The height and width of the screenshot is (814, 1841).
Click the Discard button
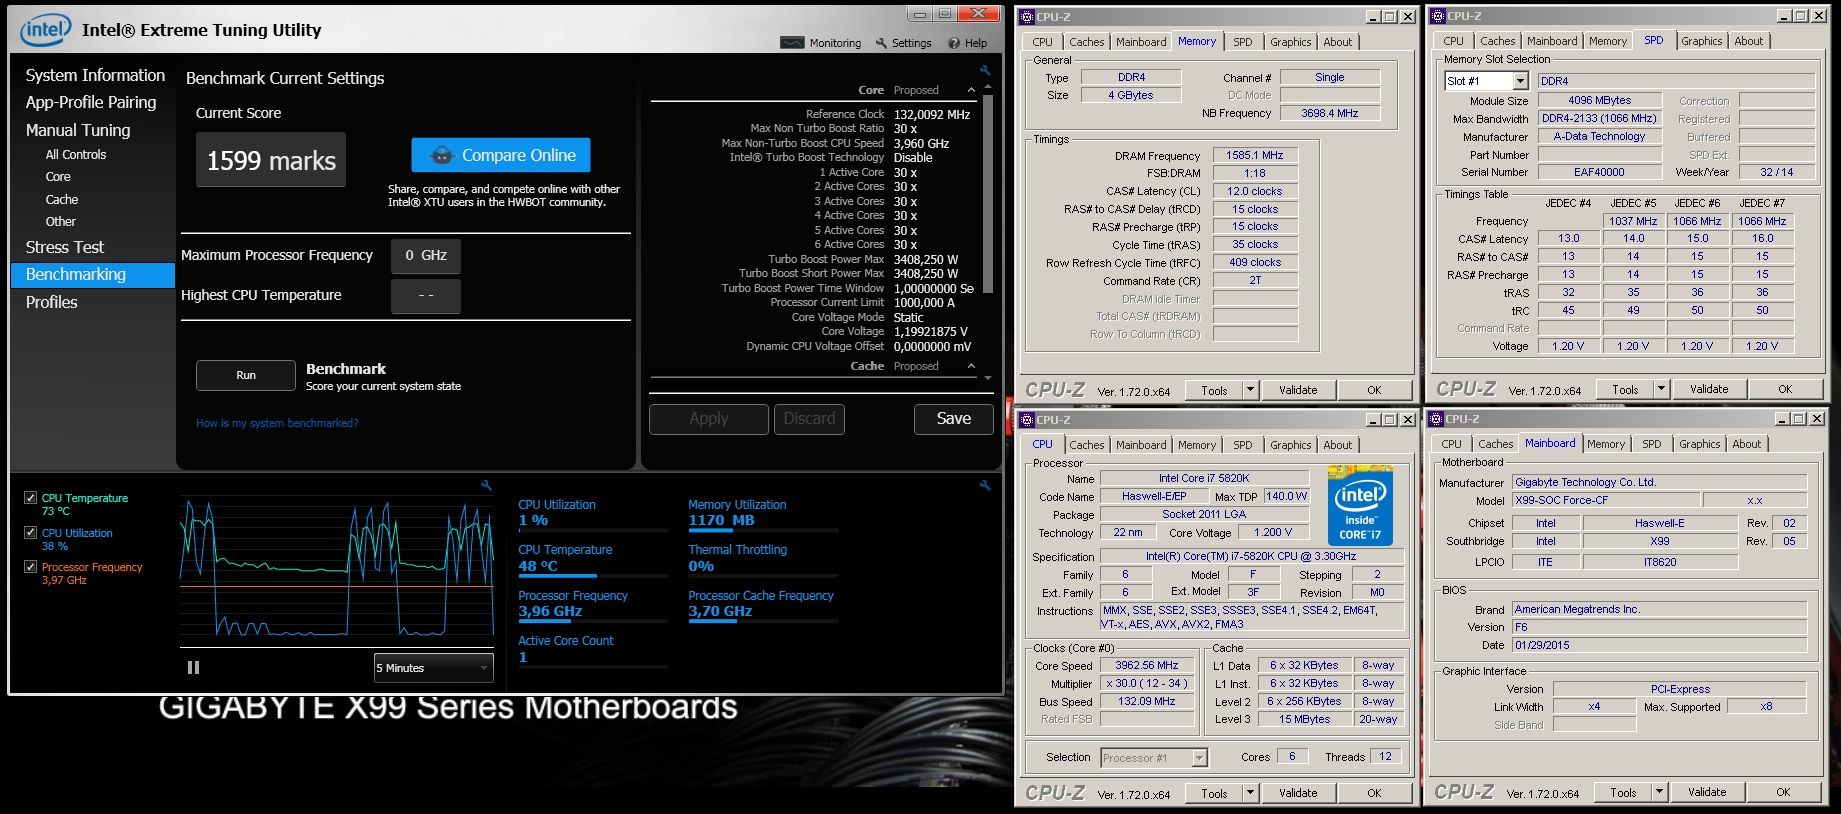[809, 419]
